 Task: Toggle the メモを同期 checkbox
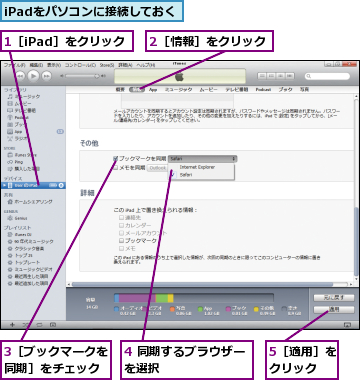(115, 168)
